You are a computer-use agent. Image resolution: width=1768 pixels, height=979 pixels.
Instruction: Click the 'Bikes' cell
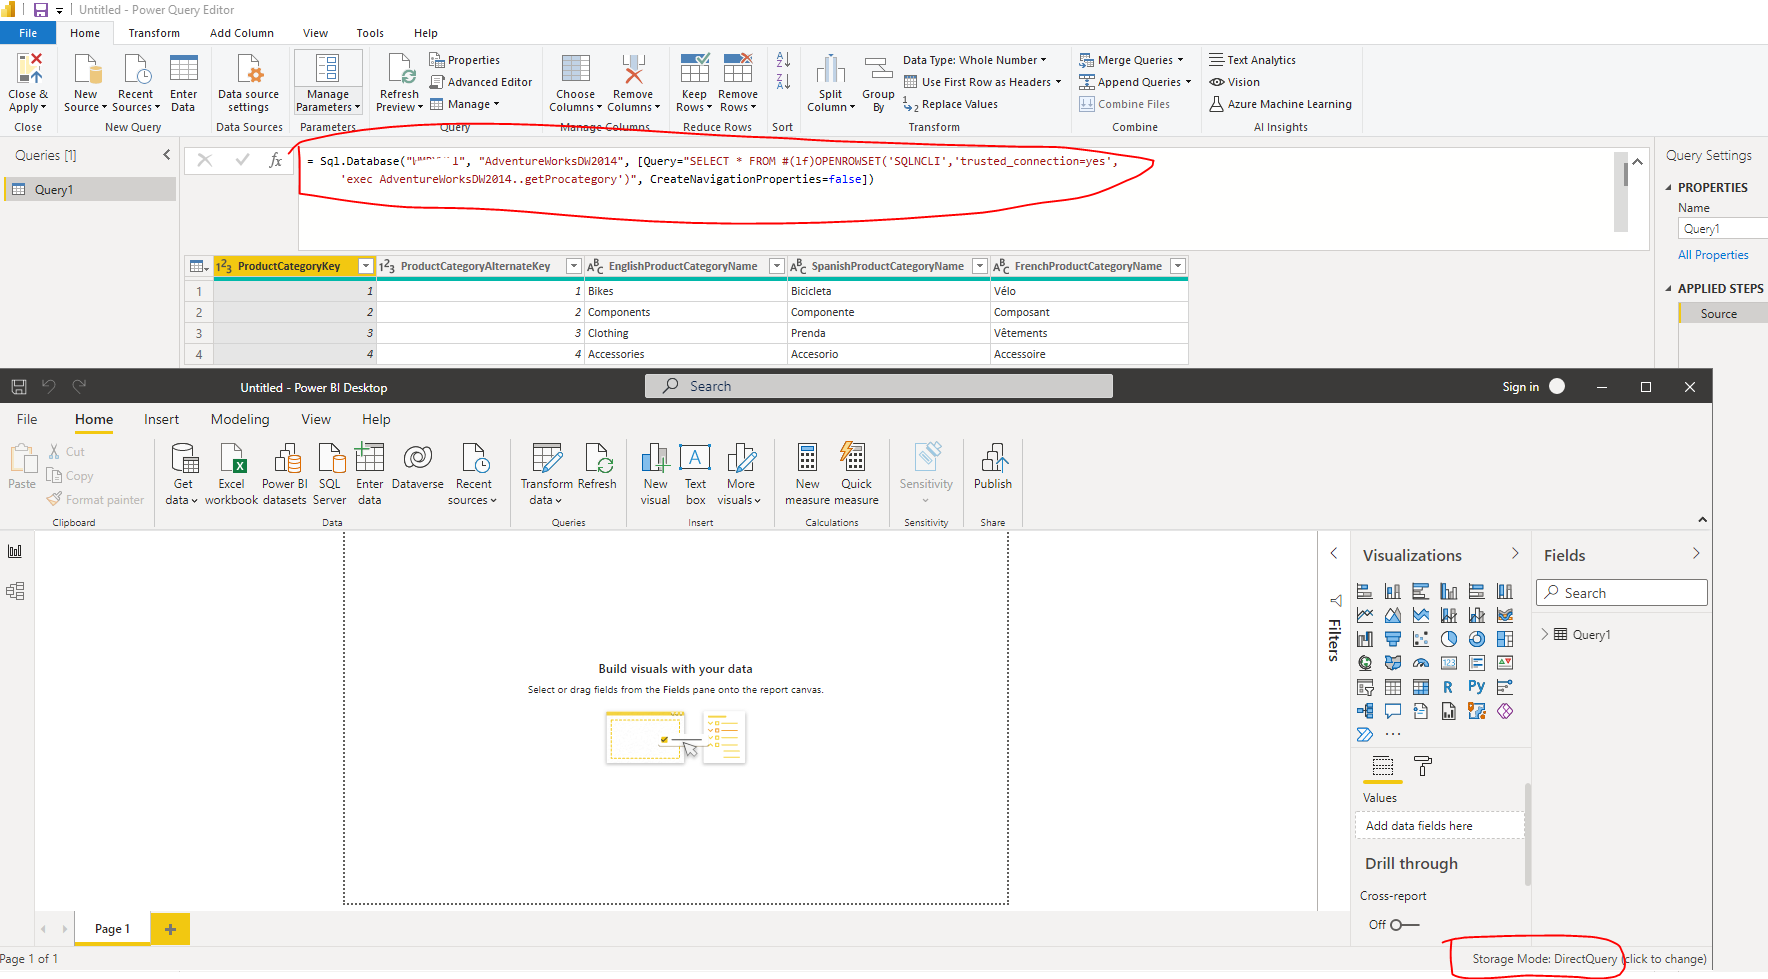(685, 291)
